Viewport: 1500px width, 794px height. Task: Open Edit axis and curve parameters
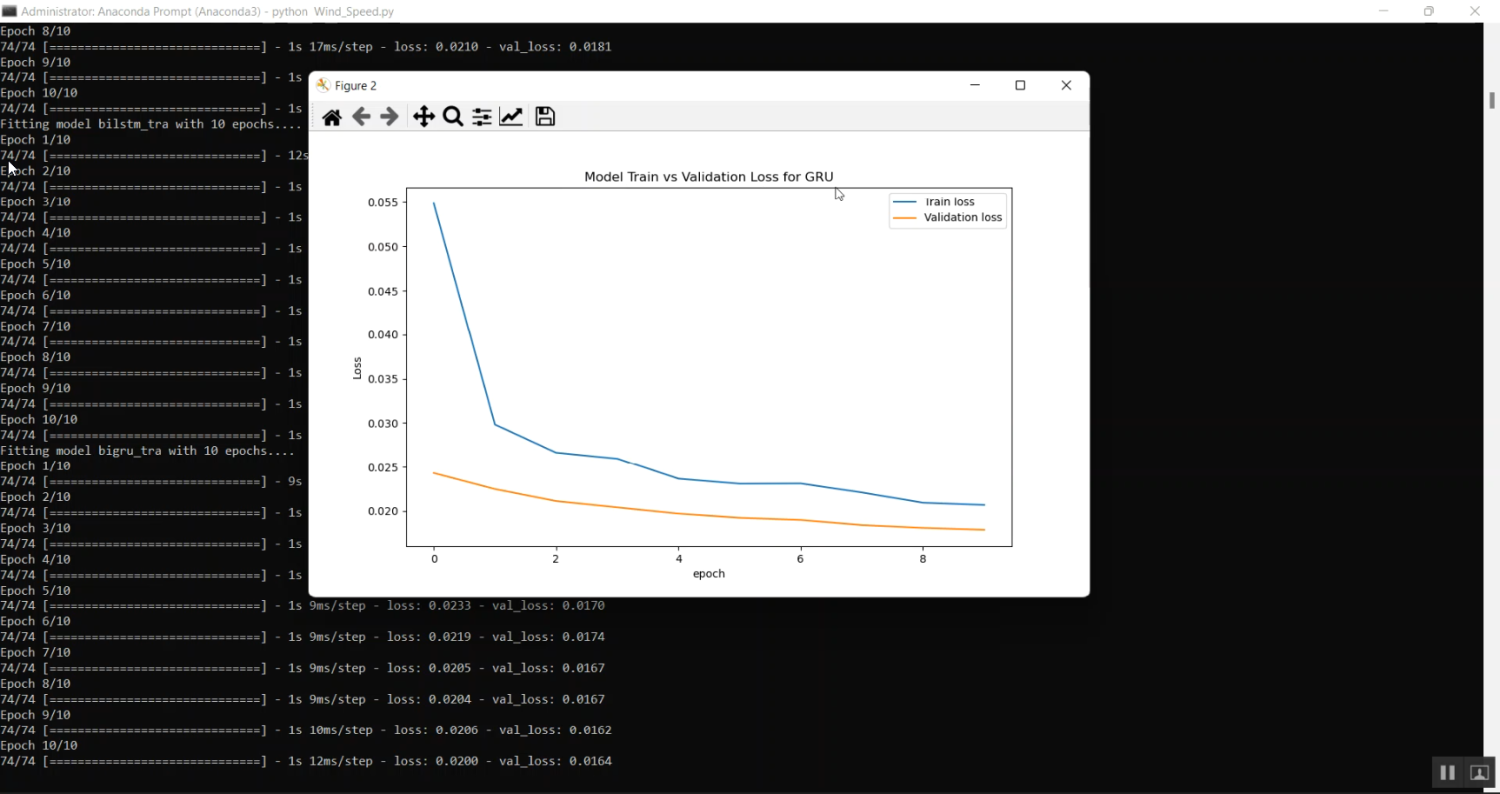click(x=511, y=117)
